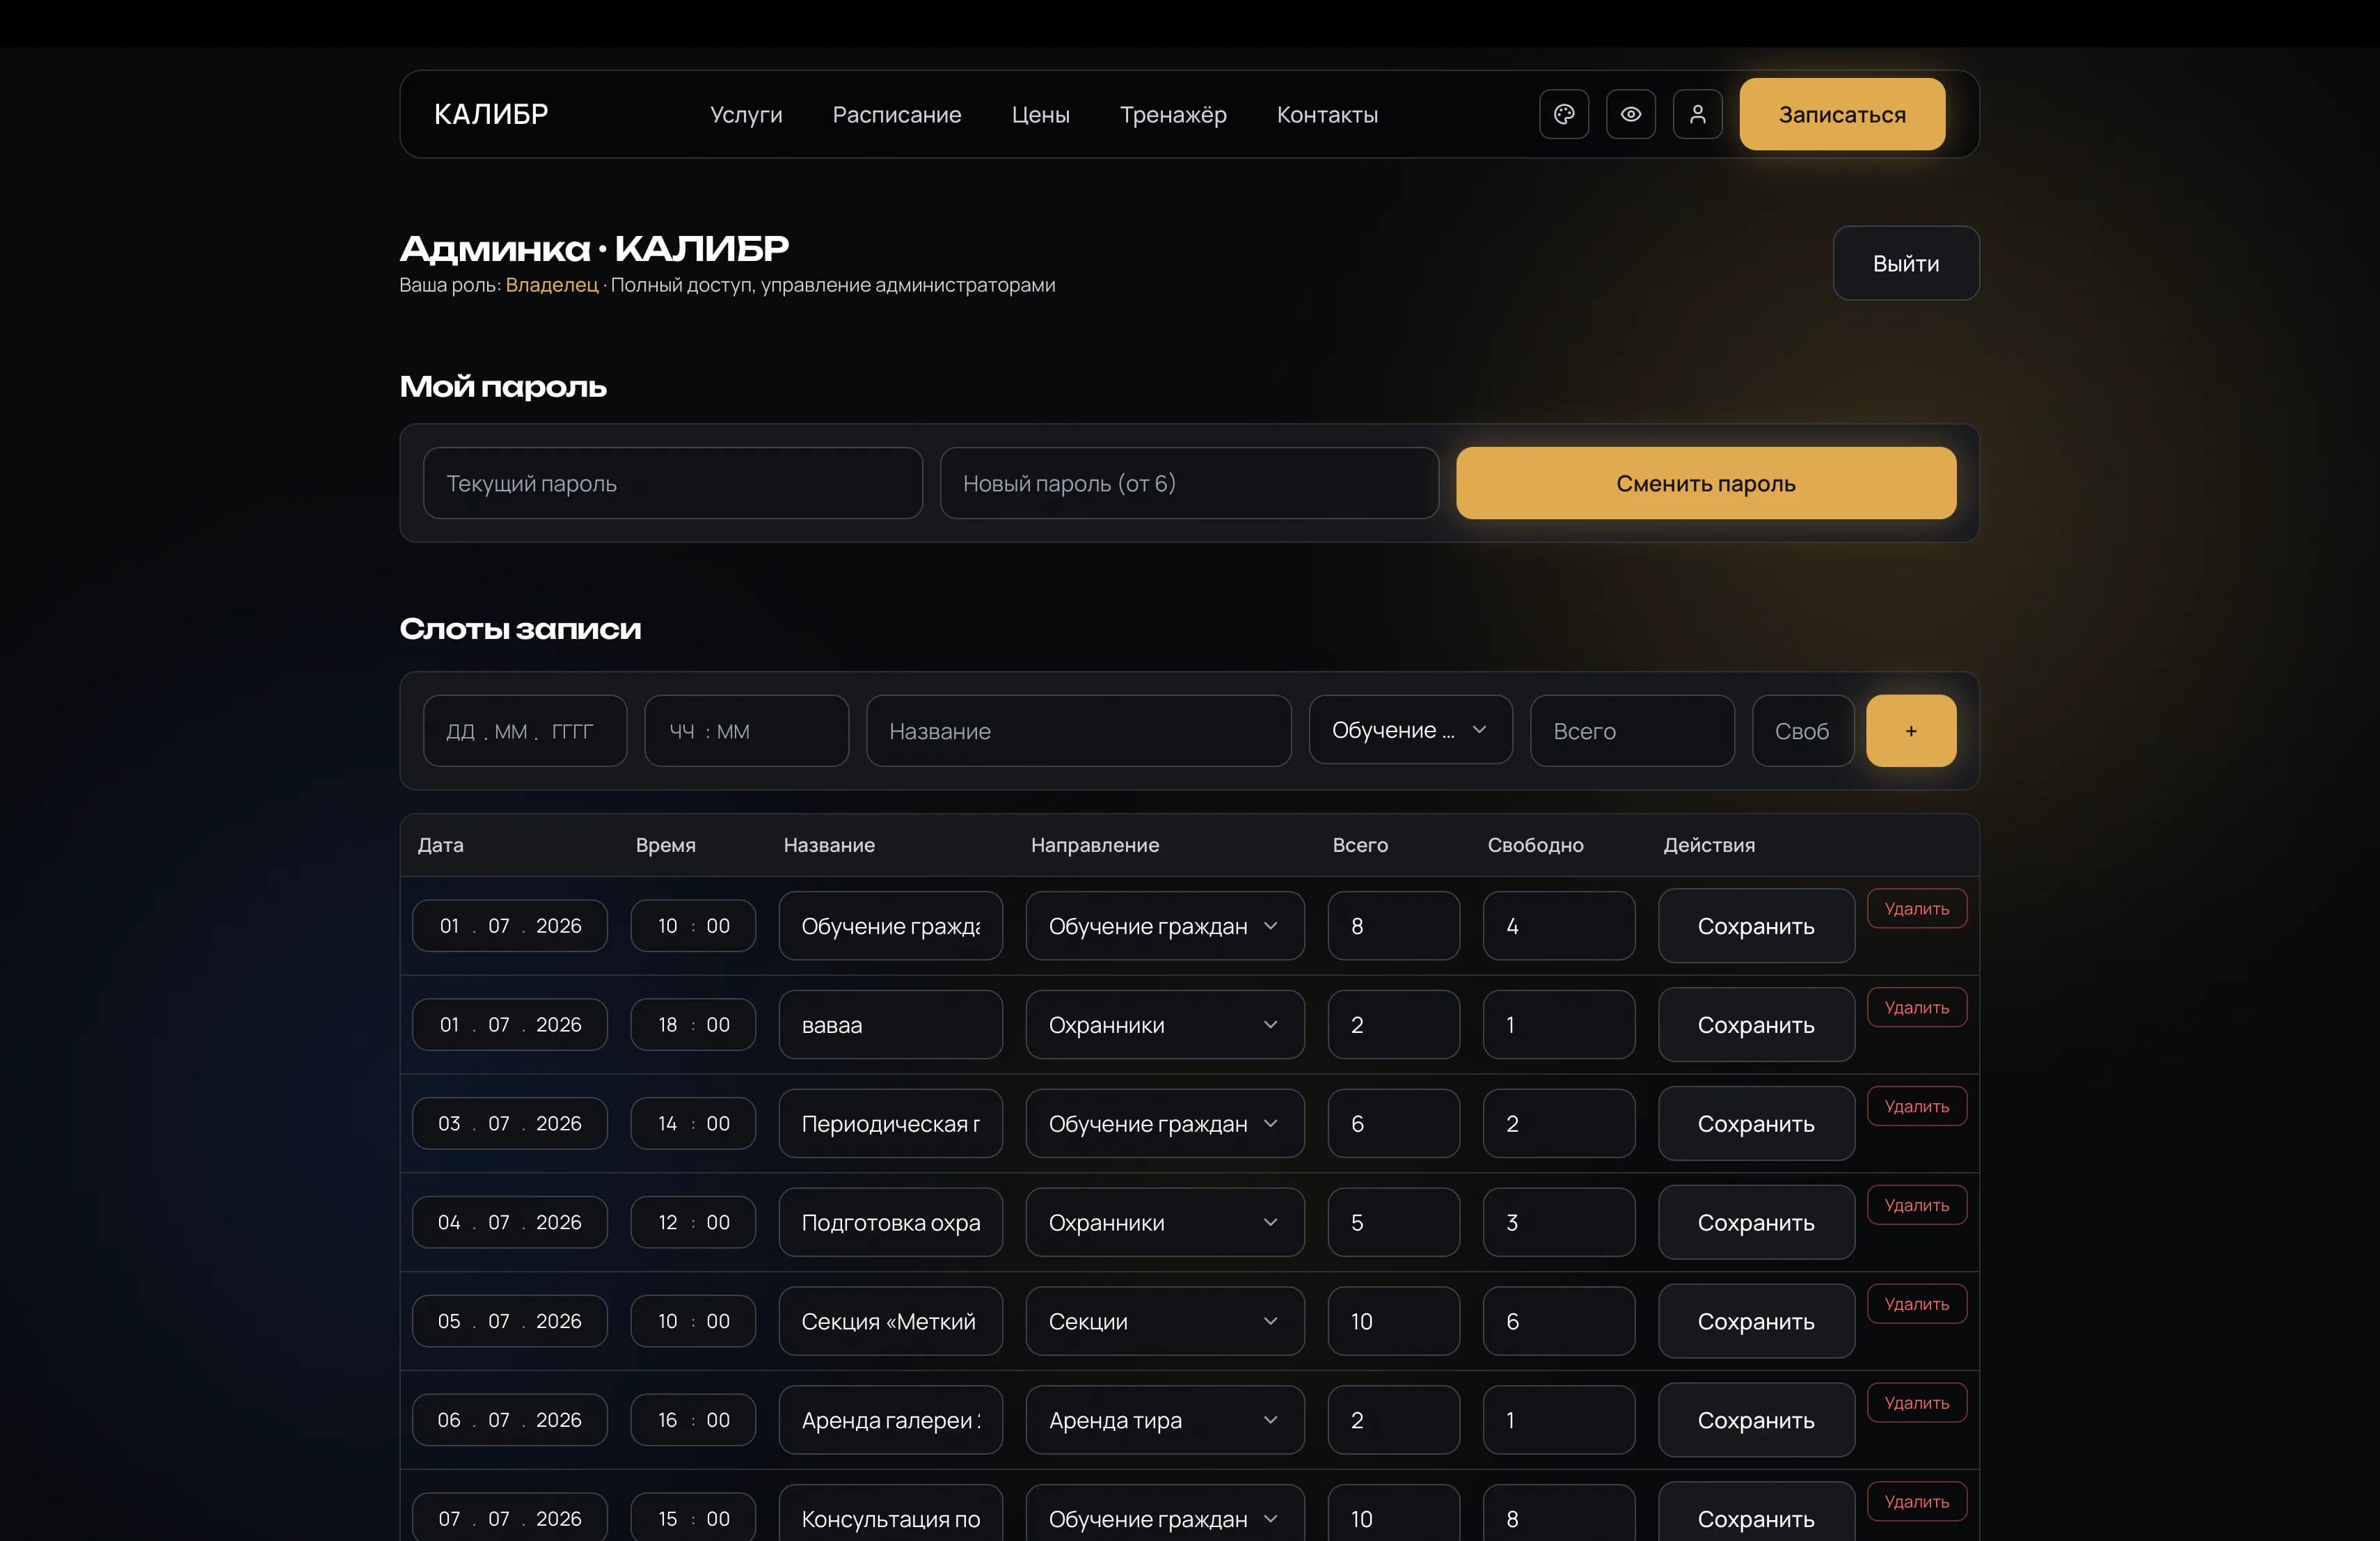This screenshot has width=2380, height=1541.
Task: Focus the new slot Всего field
Action: tap(1632, 731)
